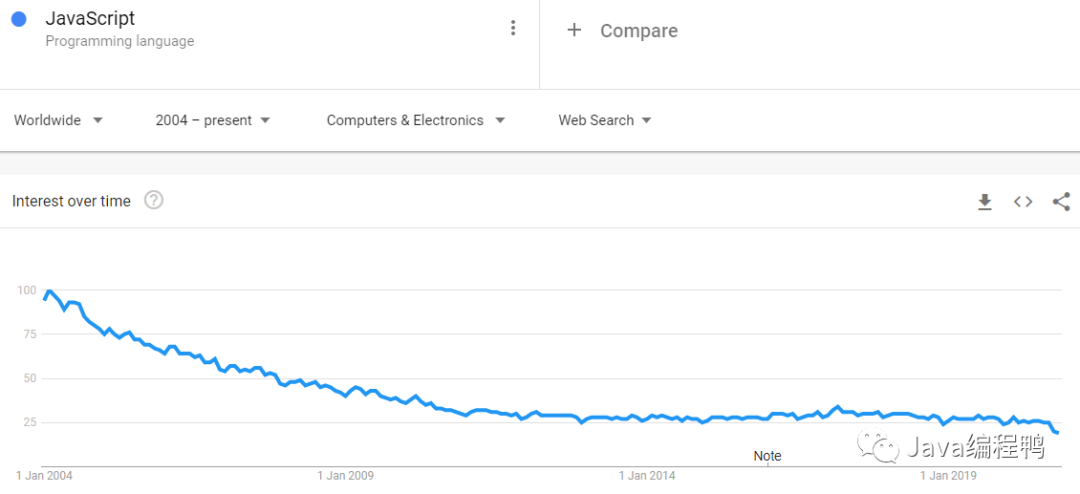Screen dimensions: 1080x494
Task: Select the JavaScript search term
Action: [90, 18]
